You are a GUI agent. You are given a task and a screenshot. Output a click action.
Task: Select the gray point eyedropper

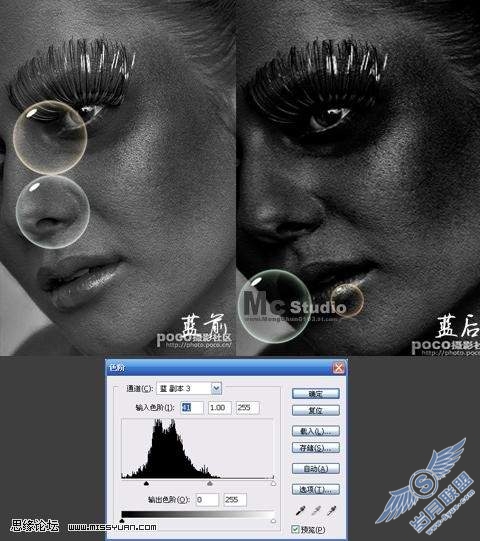coord(316,511)
